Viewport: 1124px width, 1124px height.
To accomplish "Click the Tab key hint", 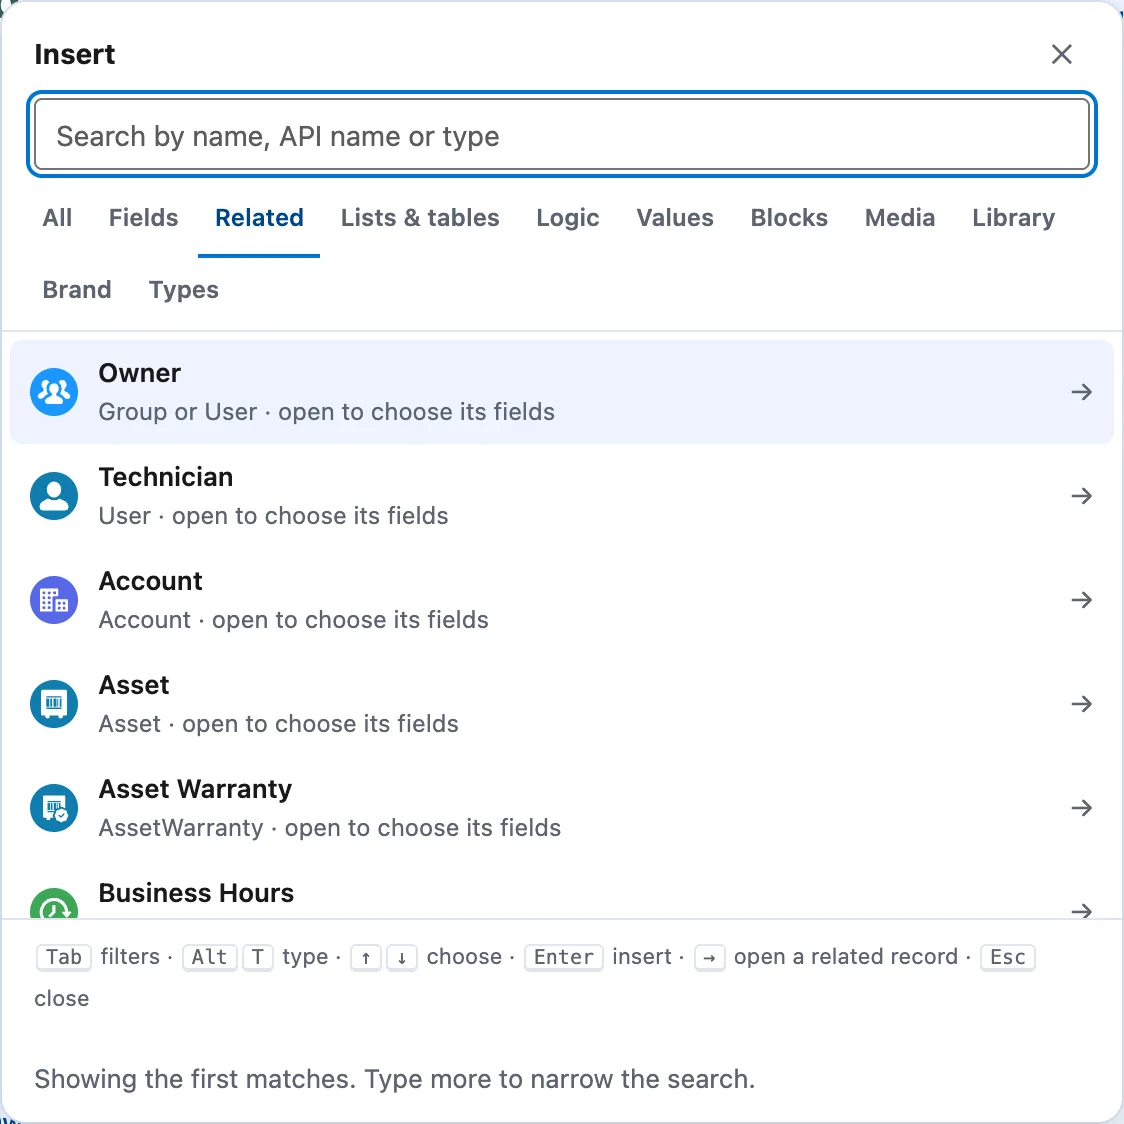I will click(64, 957).
